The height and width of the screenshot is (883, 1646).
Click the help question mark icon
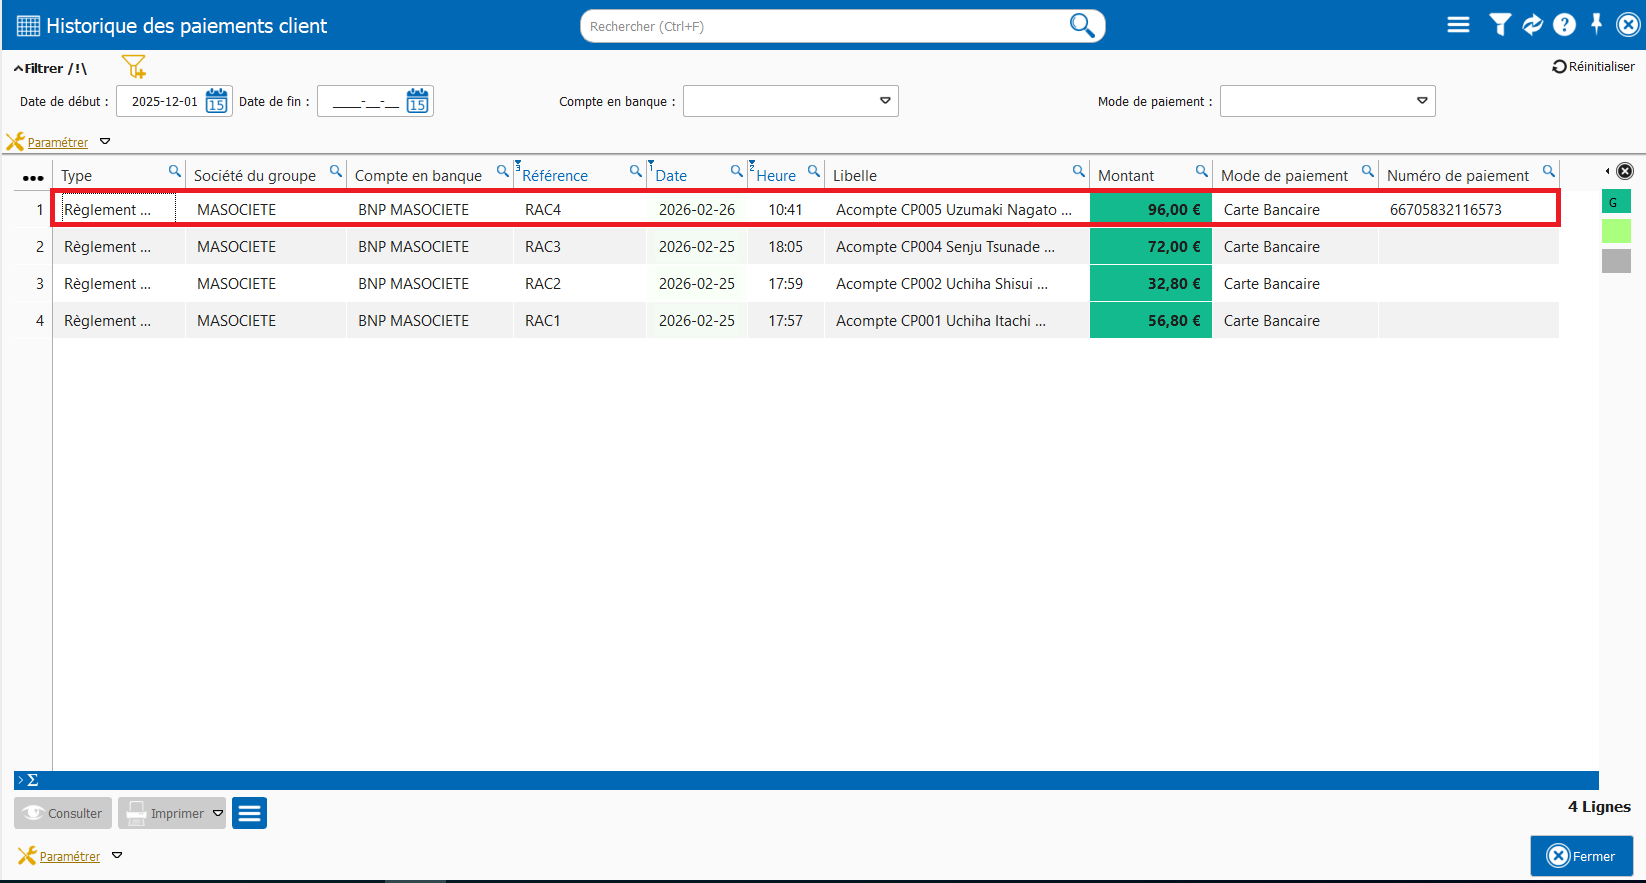(x=1564, y=25)
